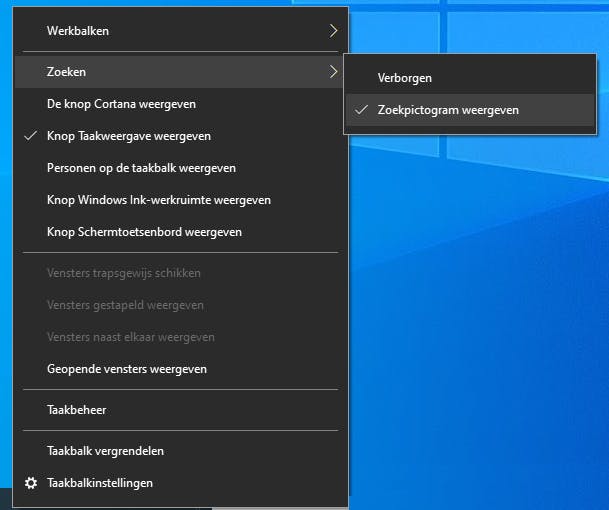Expand the Werkbalken chevron arrow

coord(333,31)
